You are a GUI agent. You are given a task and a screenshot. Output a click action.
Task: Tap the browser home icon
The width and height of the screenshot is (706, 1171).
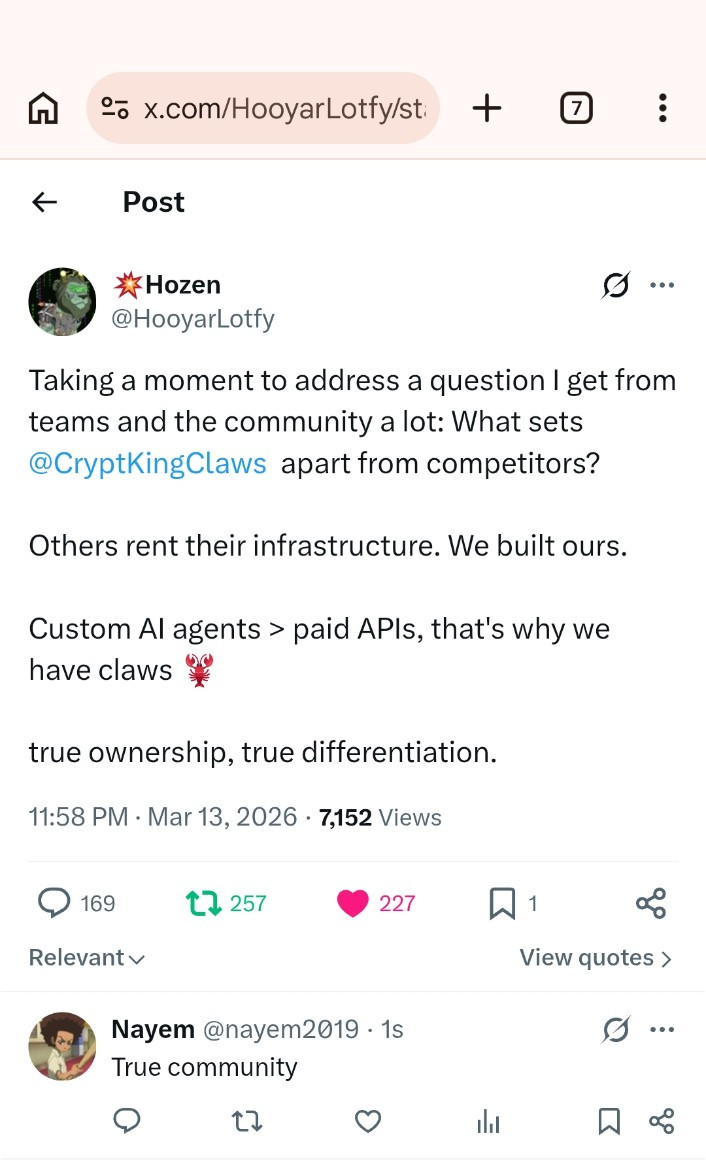tap(43, 108)
